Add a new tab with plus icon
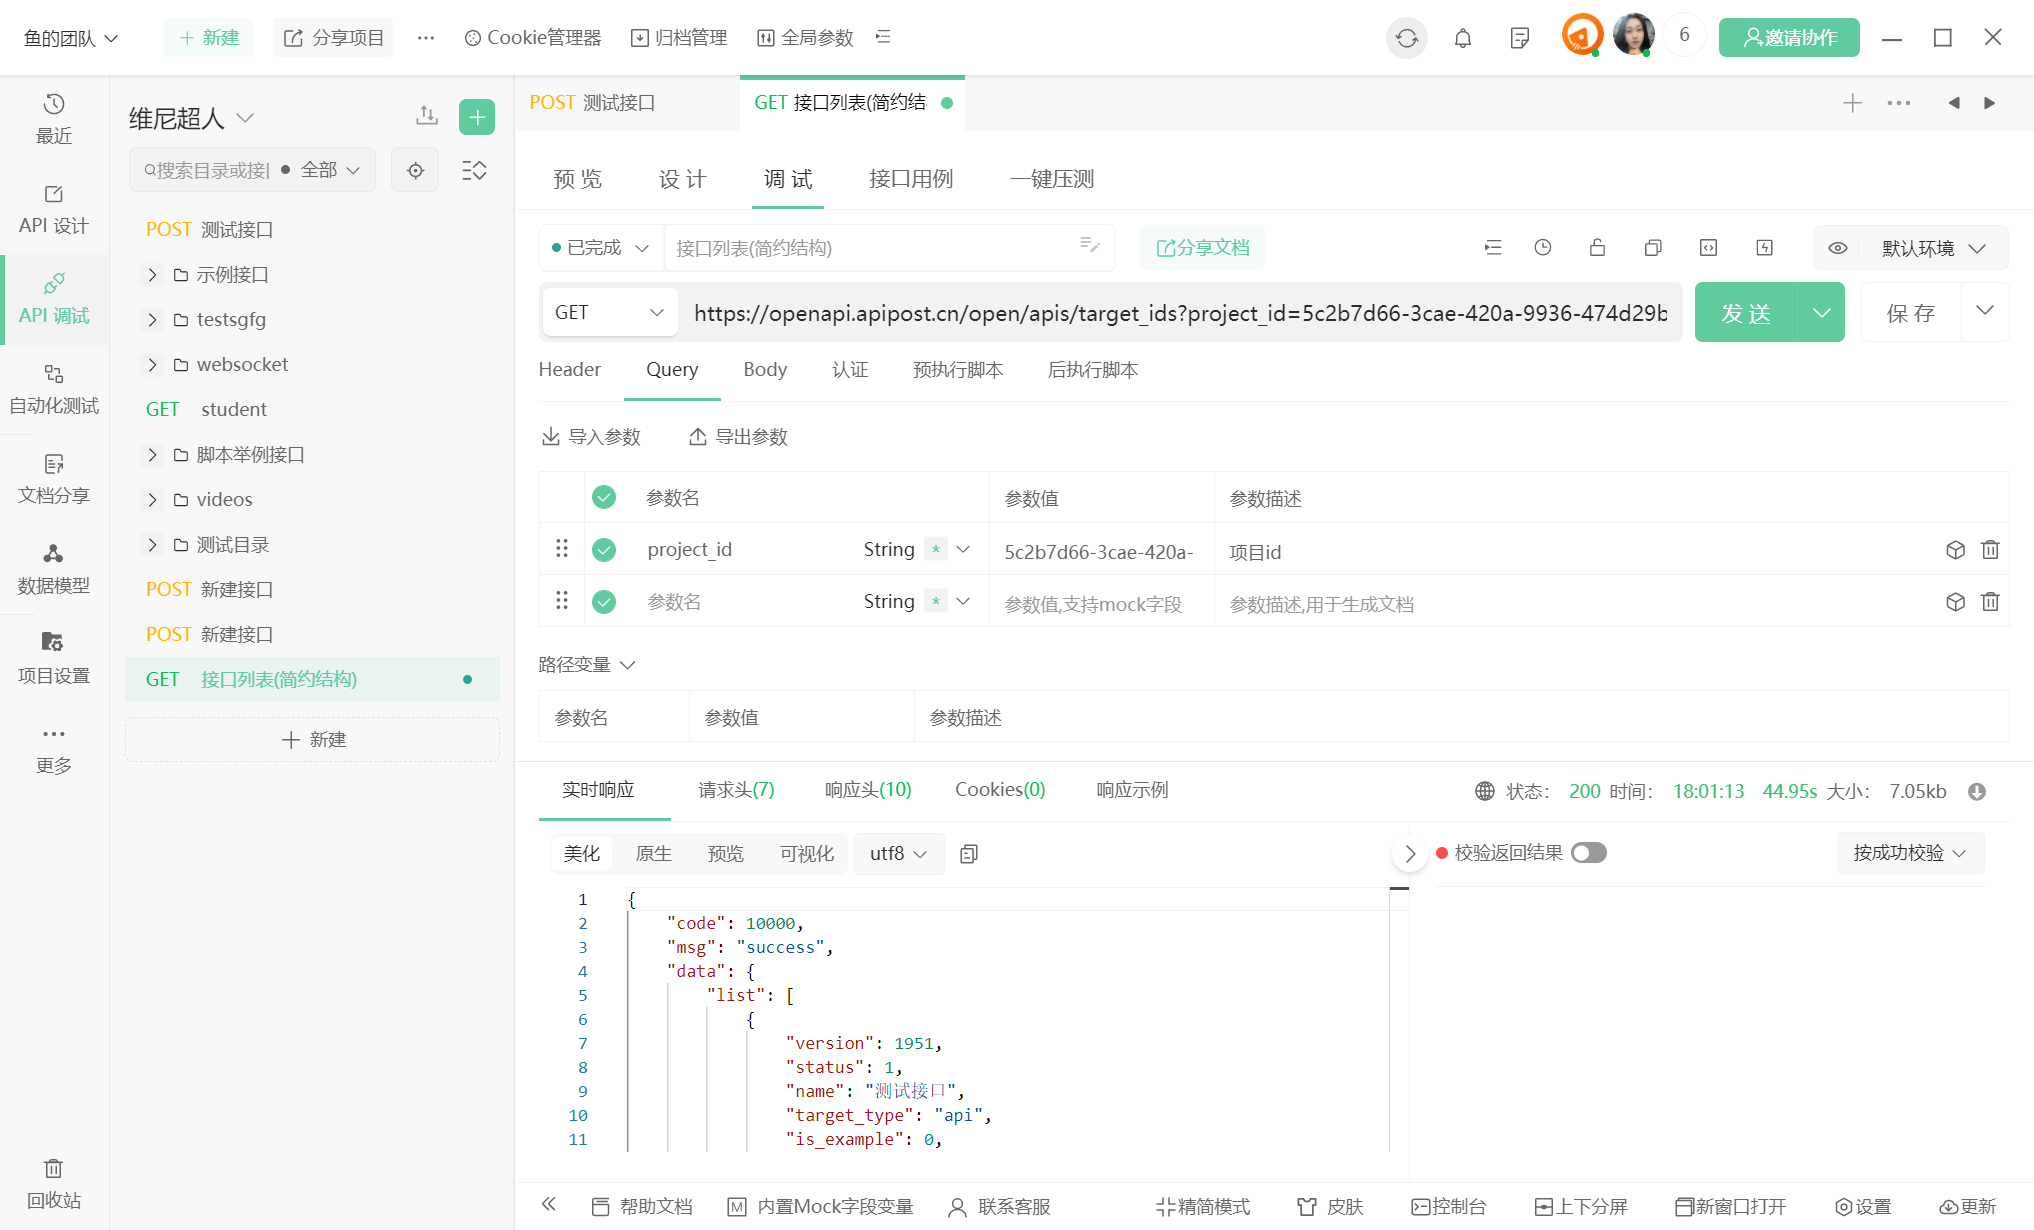 (1852, 103)
